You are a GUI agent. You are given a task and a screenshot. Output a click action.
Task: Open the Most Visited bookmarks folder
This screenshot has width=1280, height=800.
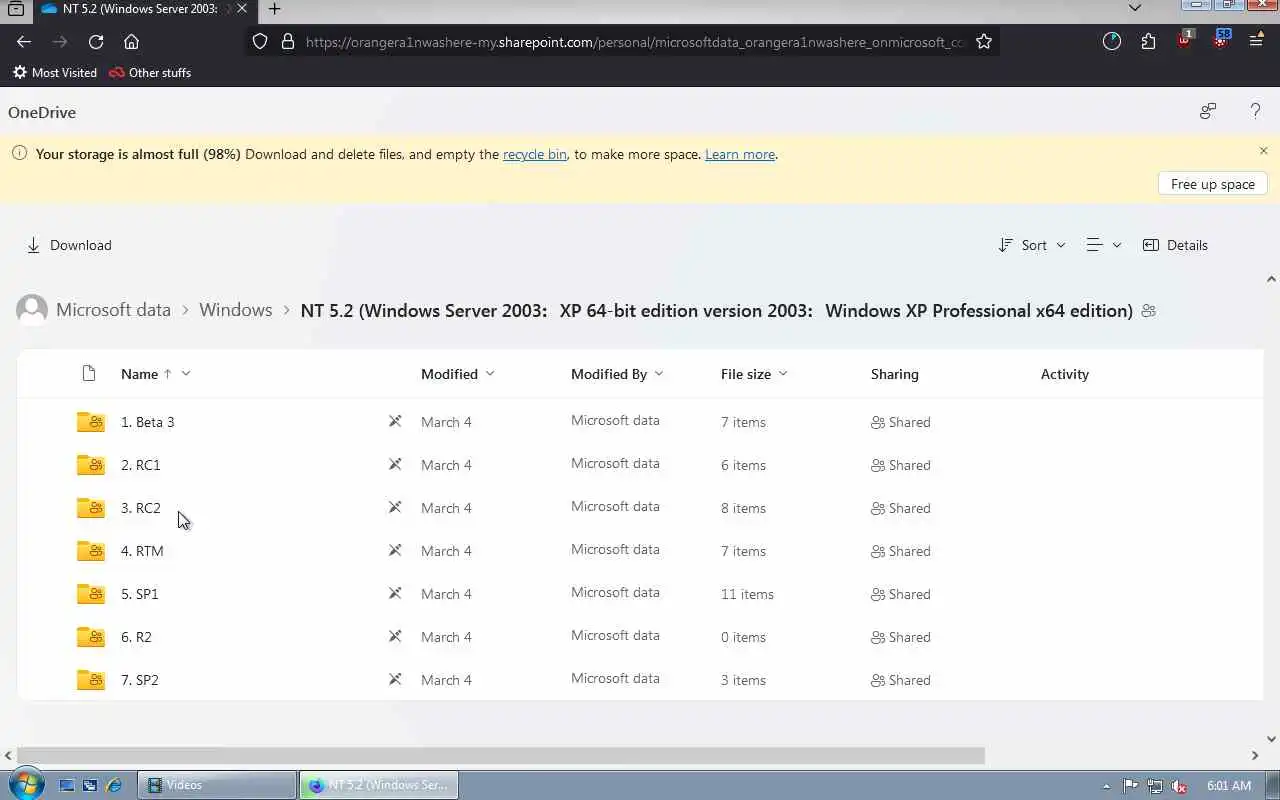pos(55,72)
